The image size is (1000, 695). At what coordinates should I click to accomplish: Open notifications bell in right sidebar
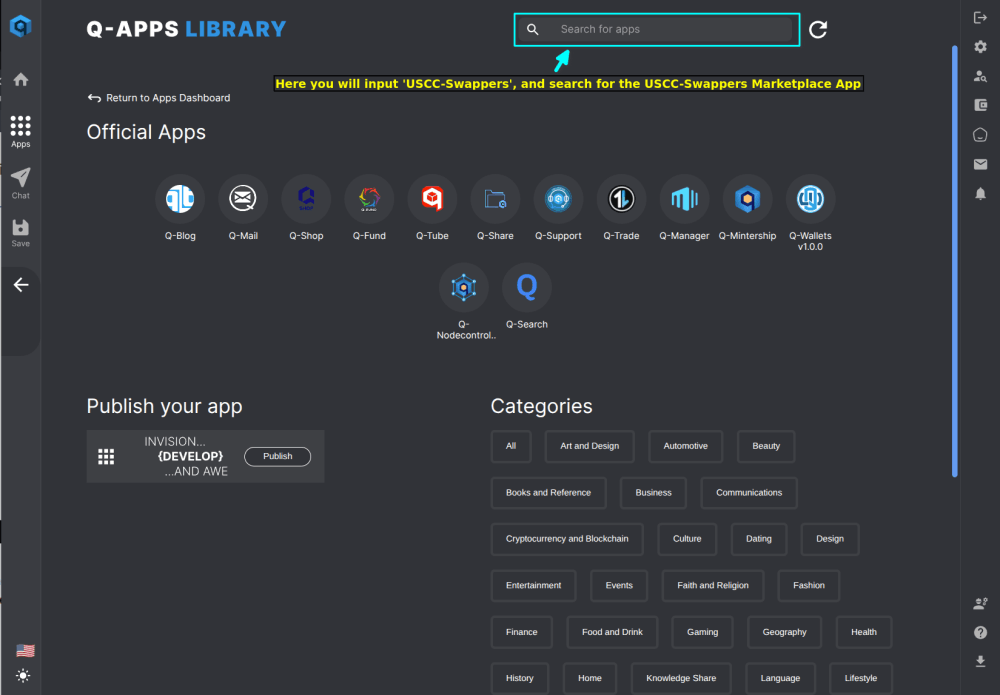point(980,193)
